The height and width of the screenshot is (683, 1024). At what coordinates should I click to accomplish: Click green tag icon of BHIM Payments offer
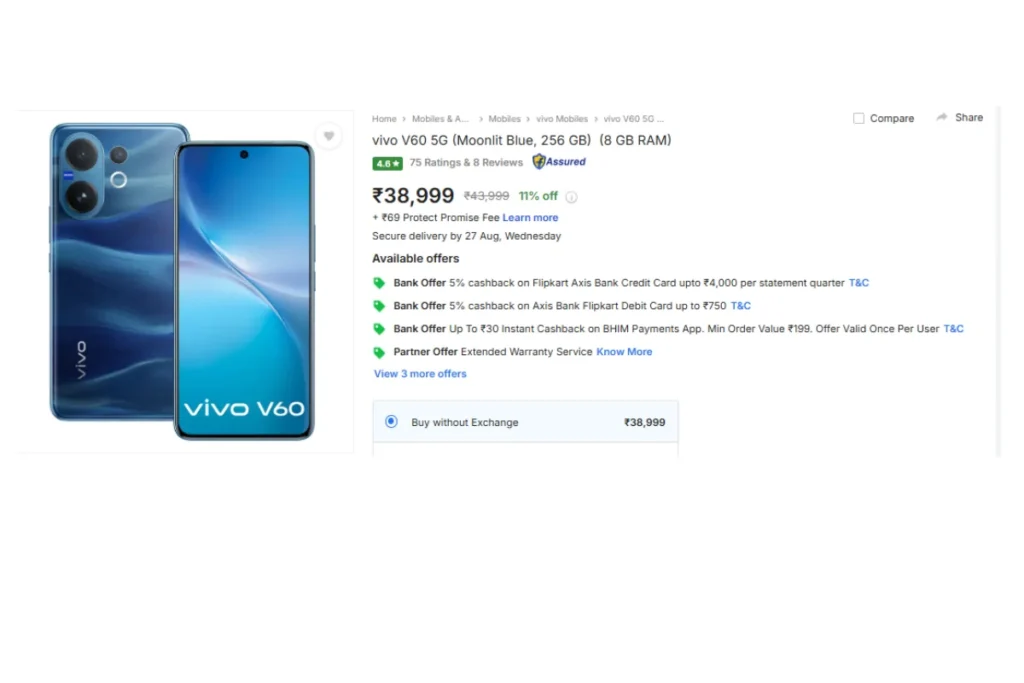click(379, 328)
